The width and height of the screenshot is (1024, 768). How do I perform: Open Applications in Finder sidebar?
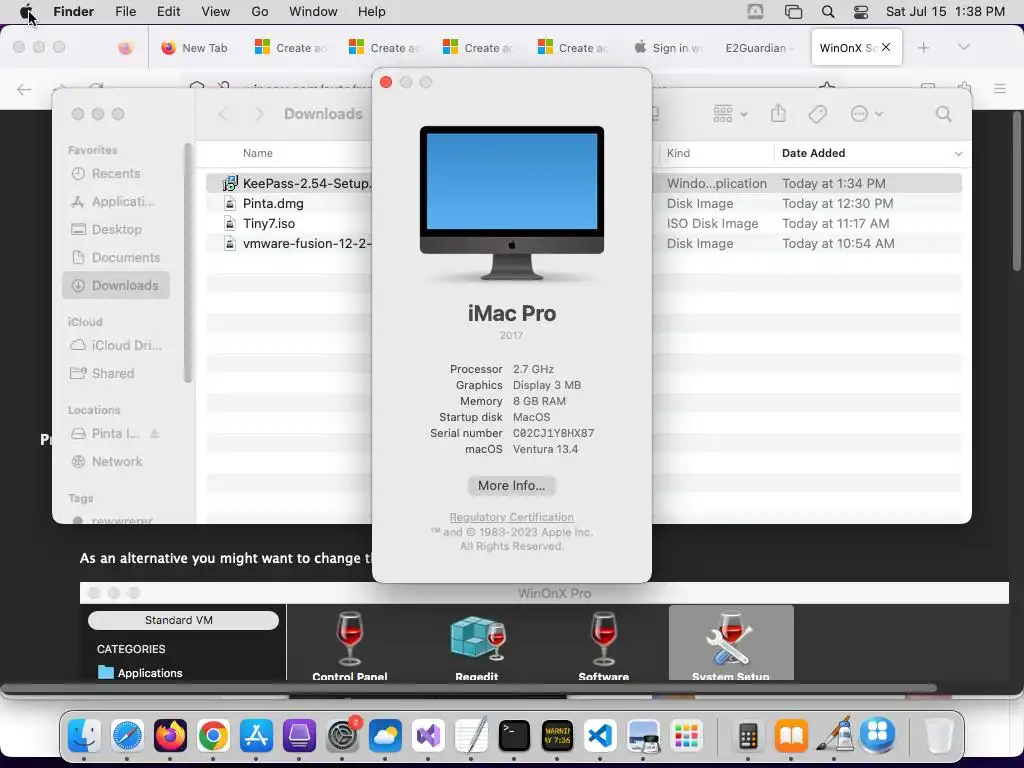coord(116,201)
